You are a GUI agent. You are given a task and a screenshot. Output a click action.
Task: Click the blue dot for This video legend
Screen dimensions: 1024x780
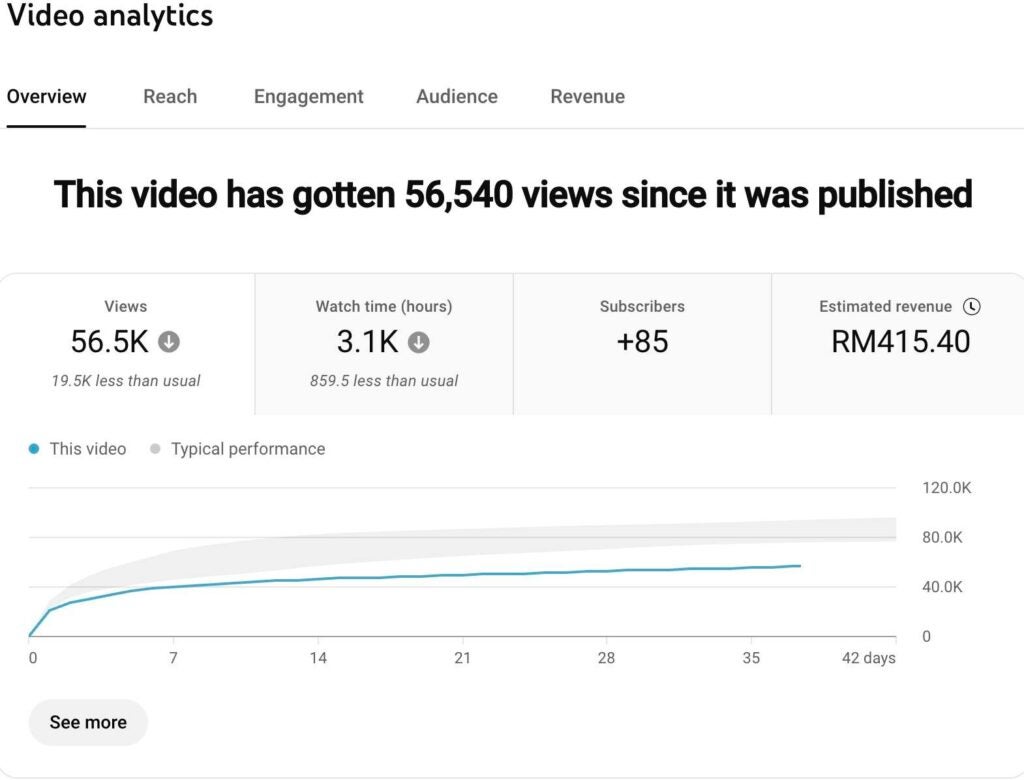35,449
